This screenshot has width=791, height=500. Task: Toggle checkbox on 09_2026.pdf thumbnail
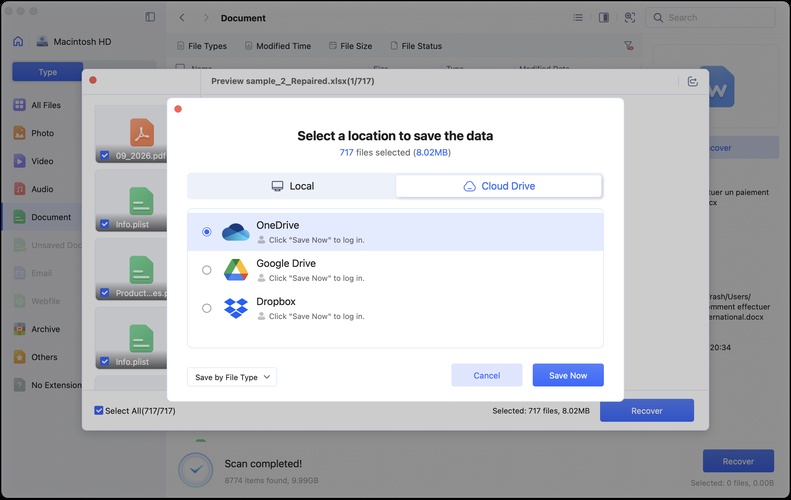[x=104, y=155]
